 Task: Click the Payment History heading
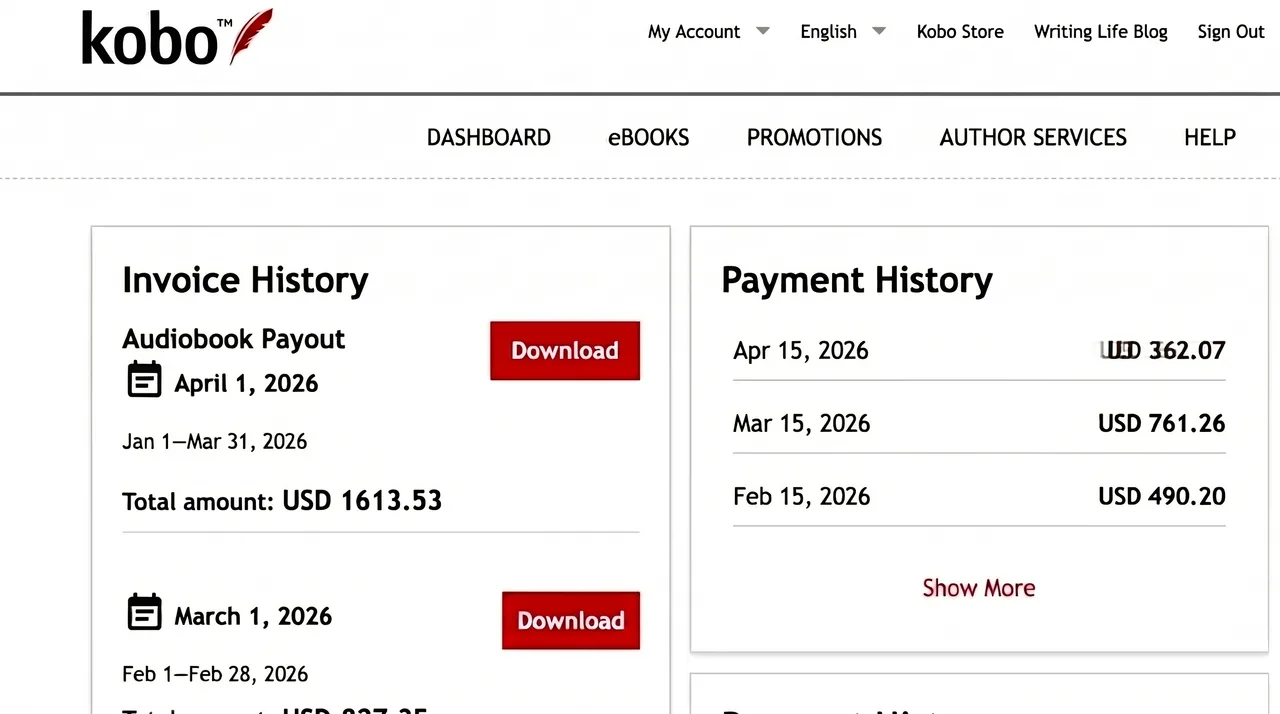(857, 280)
